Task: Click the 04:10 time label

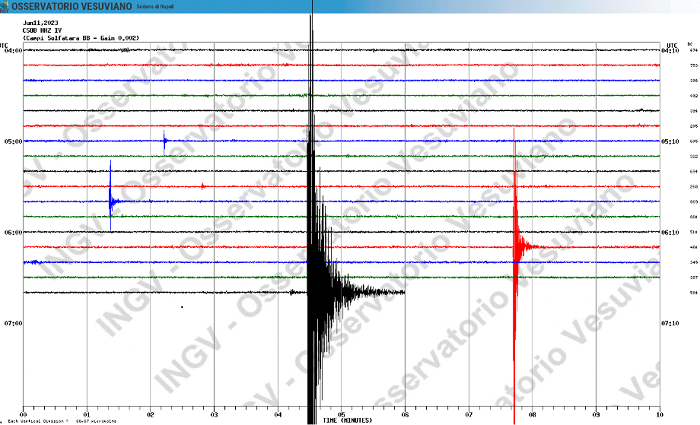Action: pos(670,51)
